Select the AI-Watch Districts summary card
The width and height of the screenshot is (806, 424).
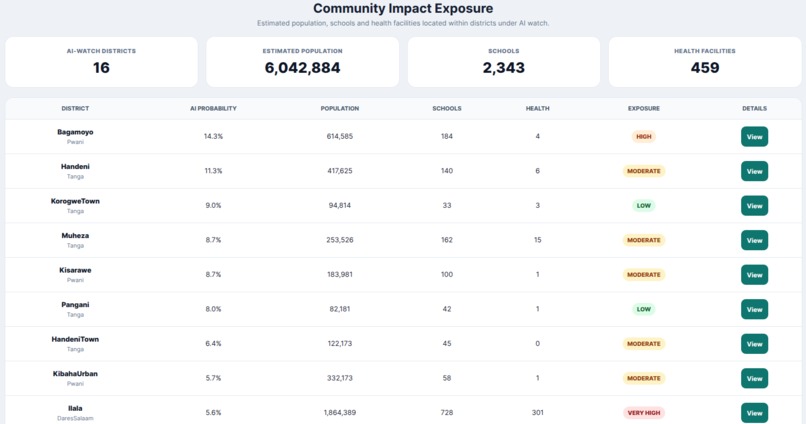click(x=101, y=62)
